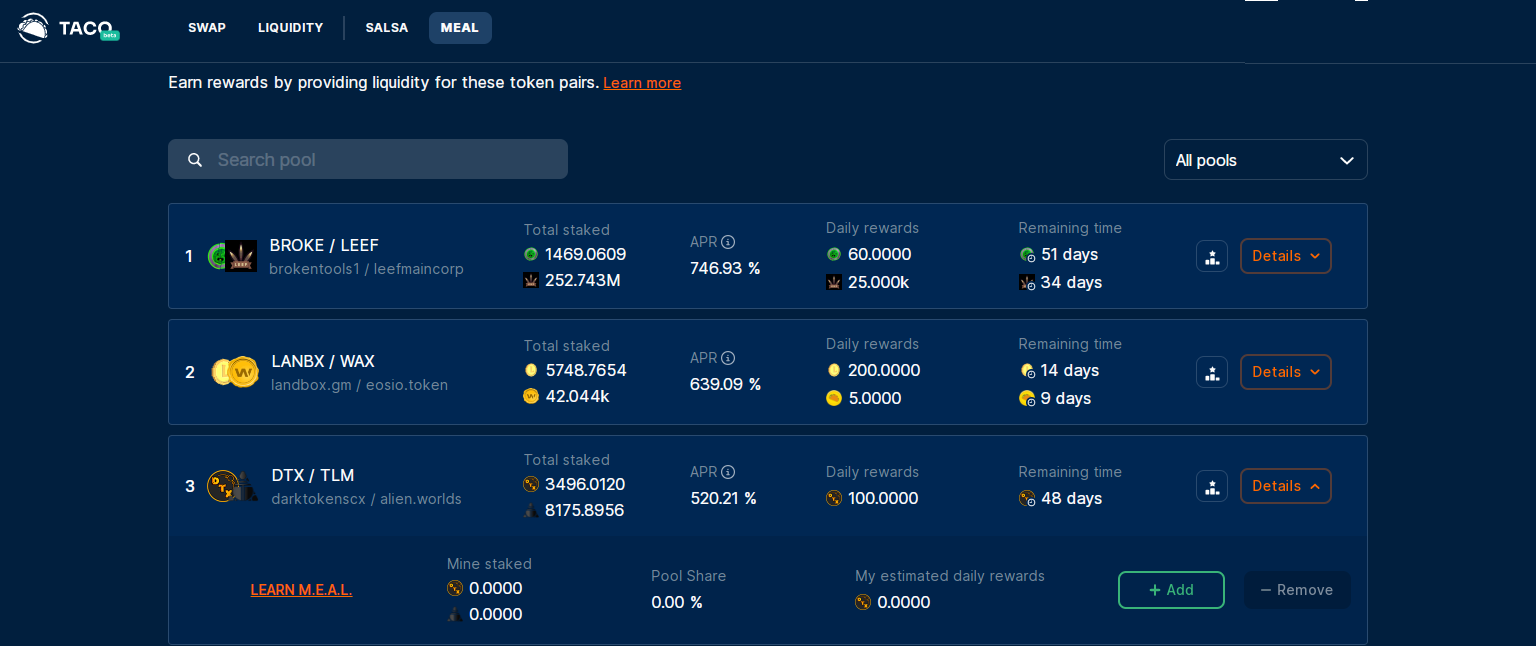The width and height of the screenshot is (1536, 646).
Task: Open the SALSA tab
Action: tap(387, 28)
